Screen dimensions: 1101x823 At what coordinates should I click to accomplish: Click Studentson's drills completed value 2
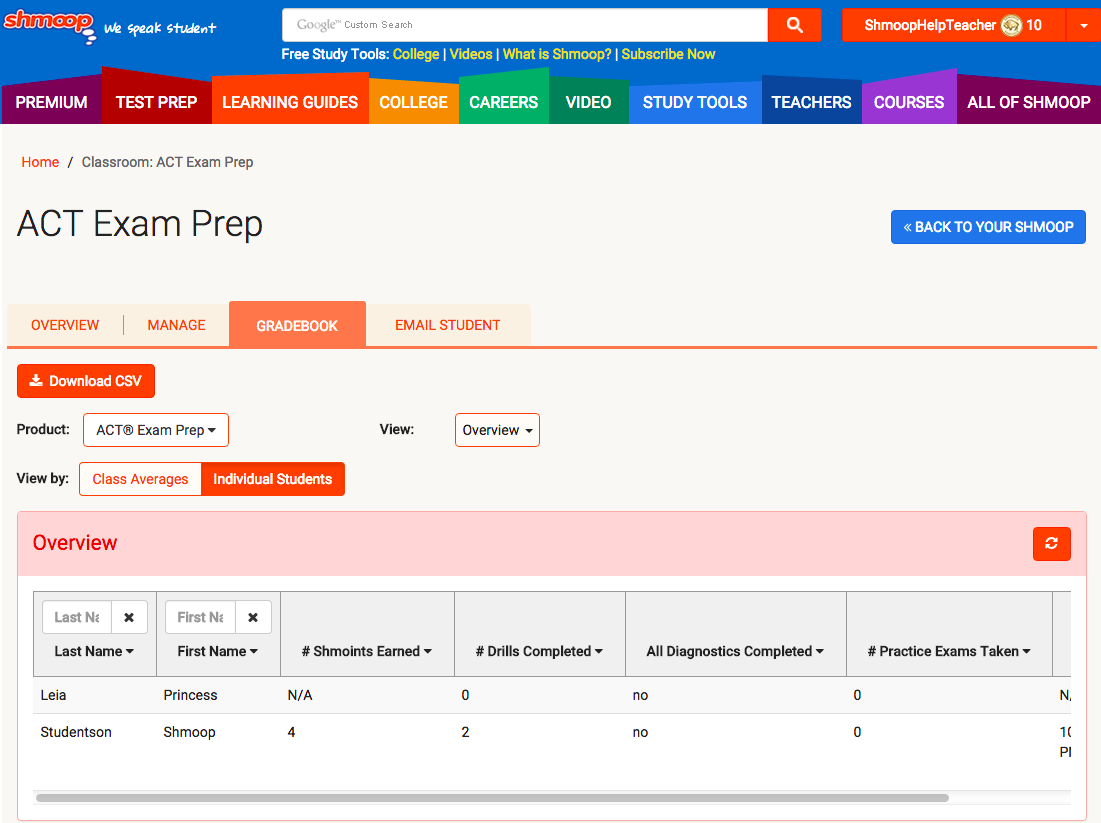click(465, 732)
